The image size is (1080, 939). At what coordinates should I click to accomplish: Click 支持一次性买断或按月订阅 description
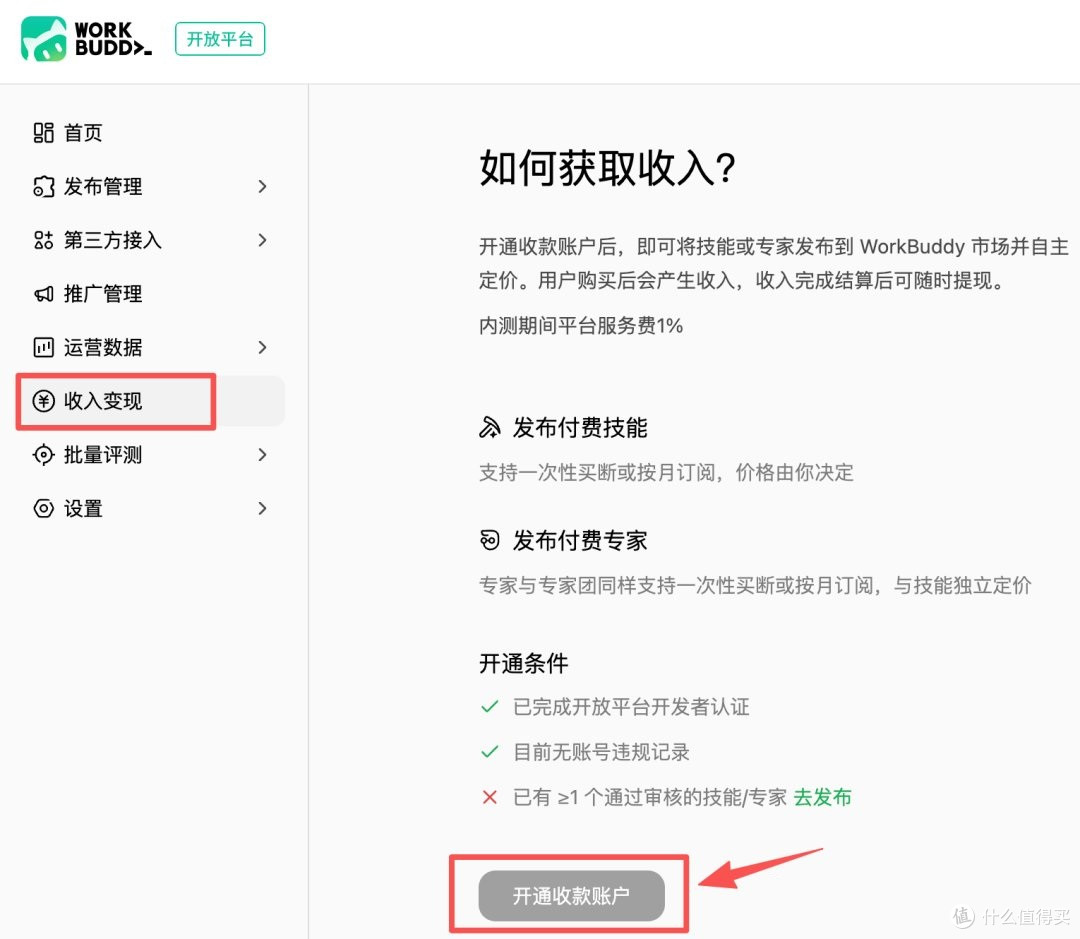click(666, 472)
